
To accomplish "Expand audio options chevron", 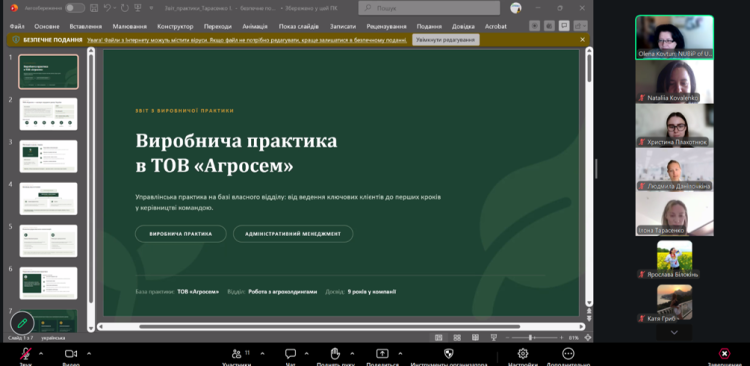I will coord(41,354).
